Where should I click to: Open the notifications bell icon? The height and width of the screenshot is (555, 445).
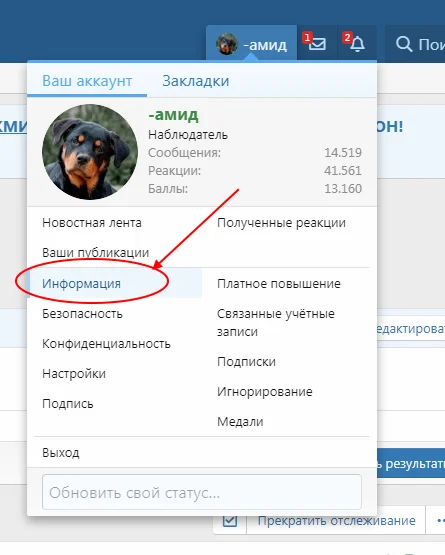coord(357,44)
